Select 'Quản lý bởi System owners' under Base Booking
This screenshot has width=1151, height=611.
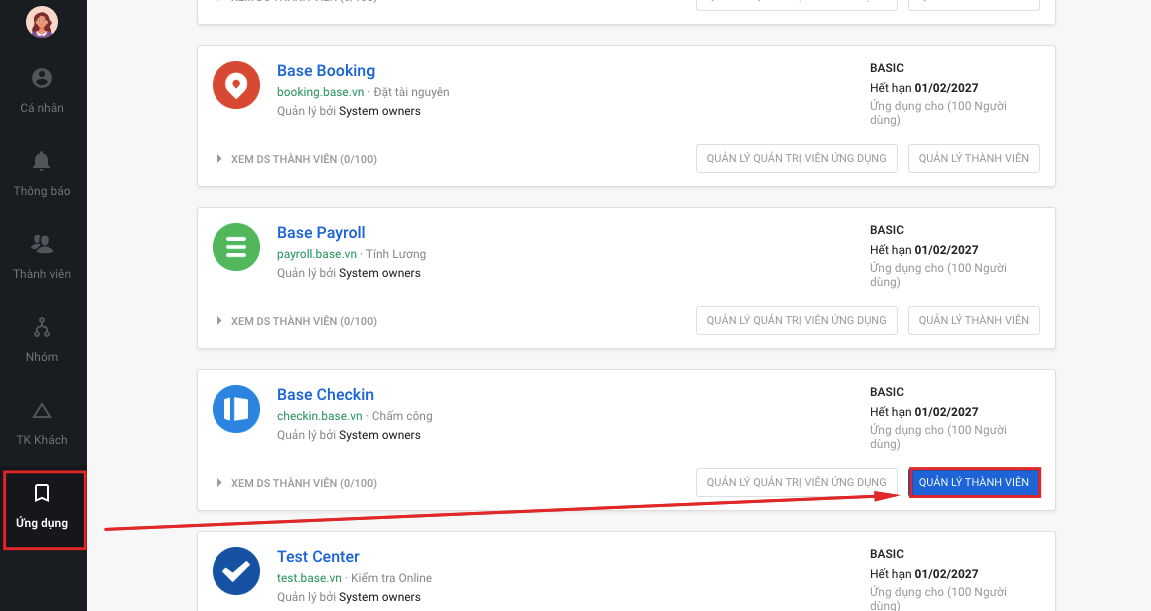click(x=349, y=111)
